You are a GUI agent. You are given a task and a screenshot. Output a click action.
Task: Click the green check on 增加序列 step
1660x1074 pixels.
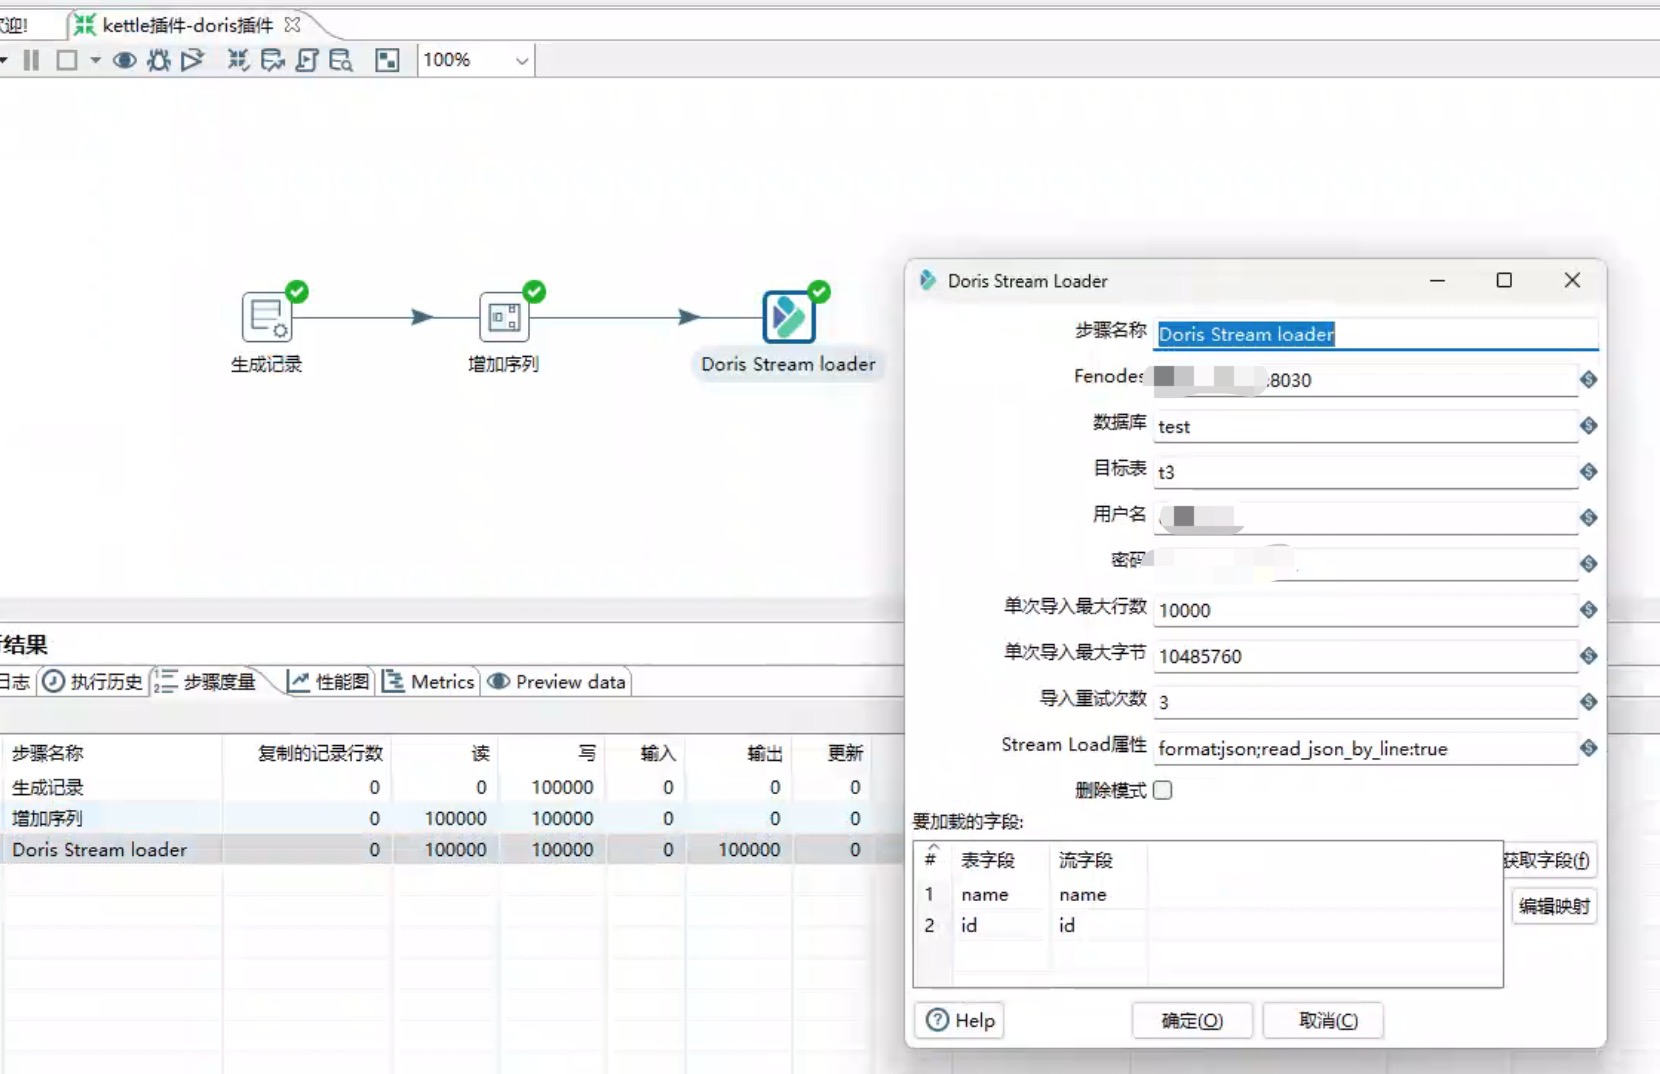point(535,292)
